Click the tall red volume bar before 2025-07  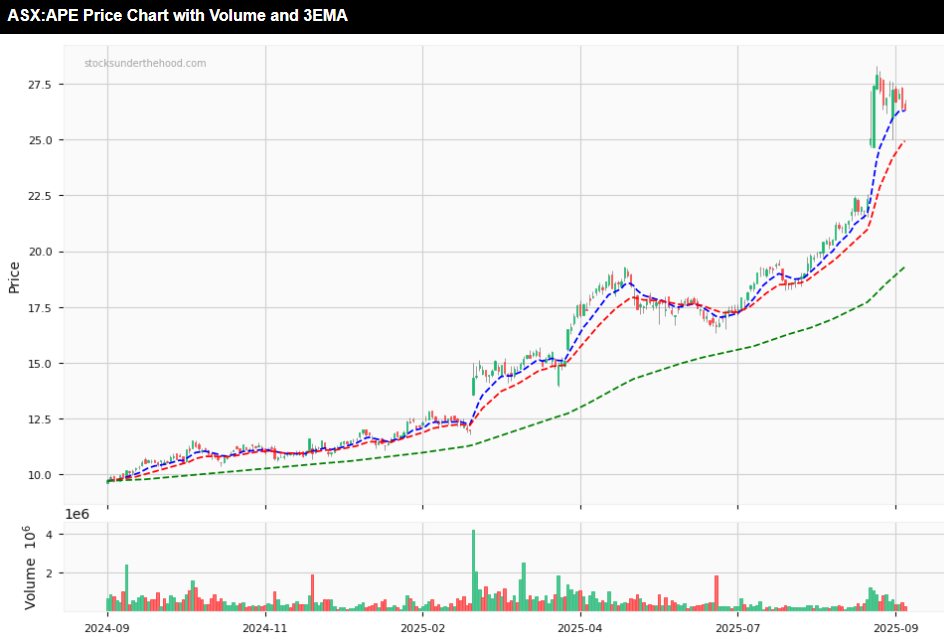[717, 593]
